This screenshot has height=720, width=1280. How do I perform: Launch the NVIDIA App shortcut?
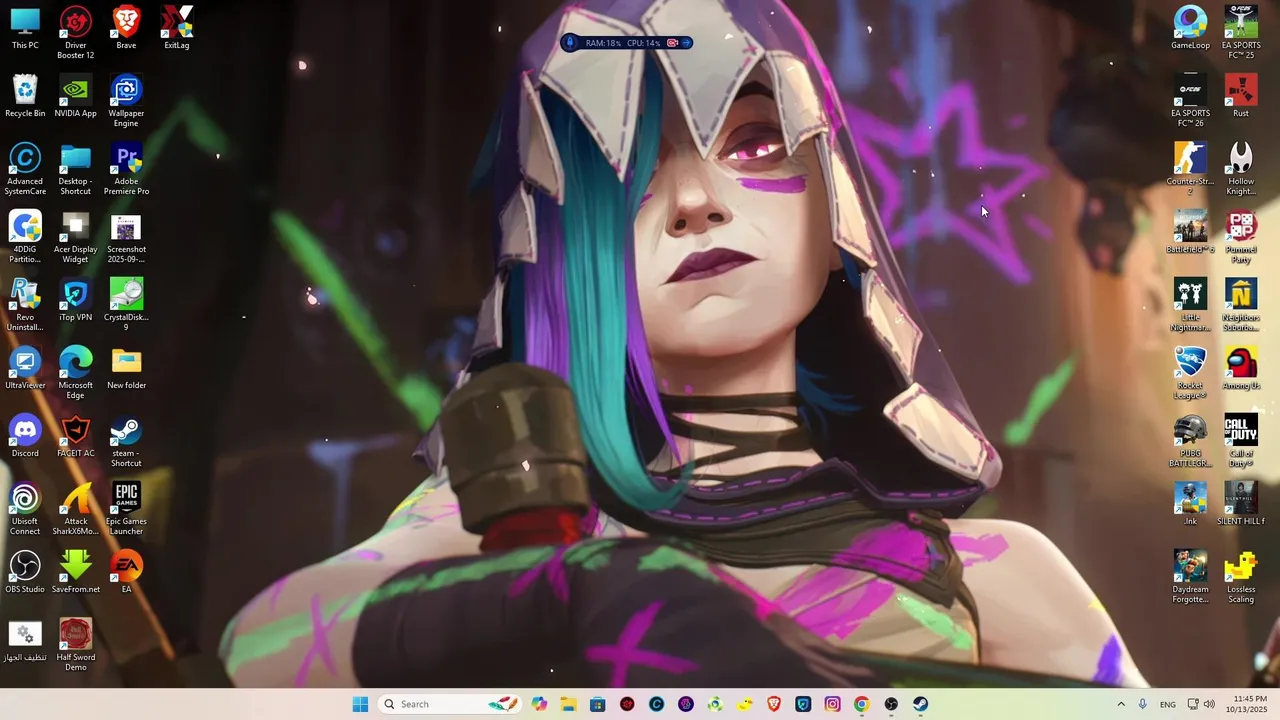coord(75,96)
